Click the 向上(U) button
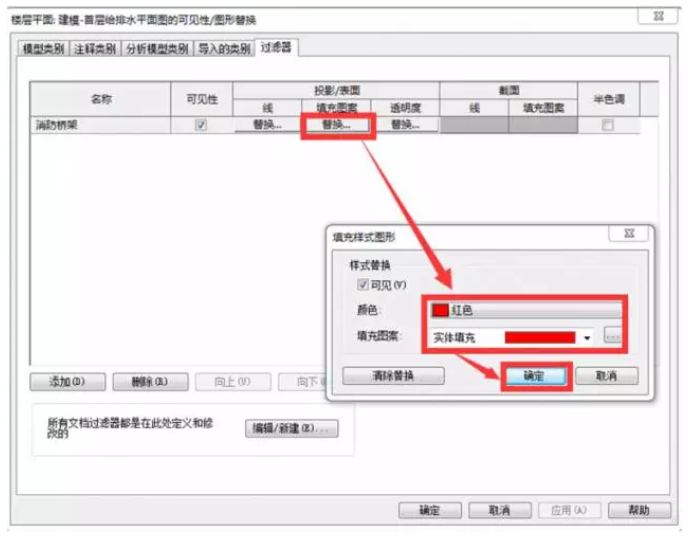Viewport: 688px width, 538px height. [x=233, y=381]
